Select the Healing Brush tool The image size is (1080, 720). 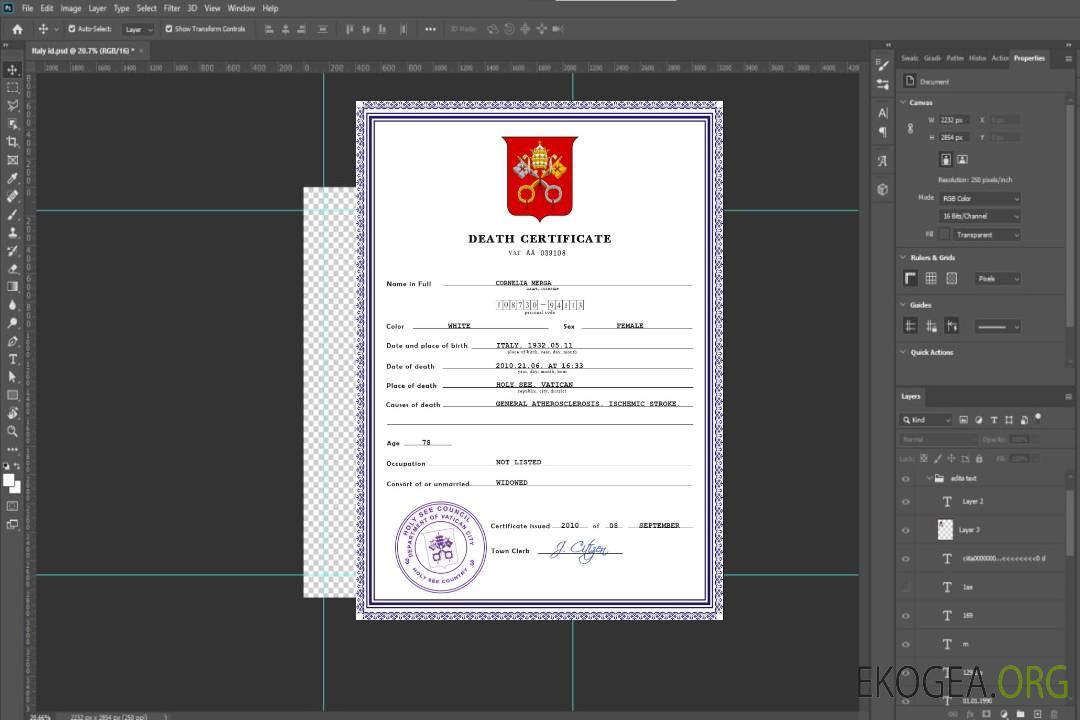click(12, 196)
